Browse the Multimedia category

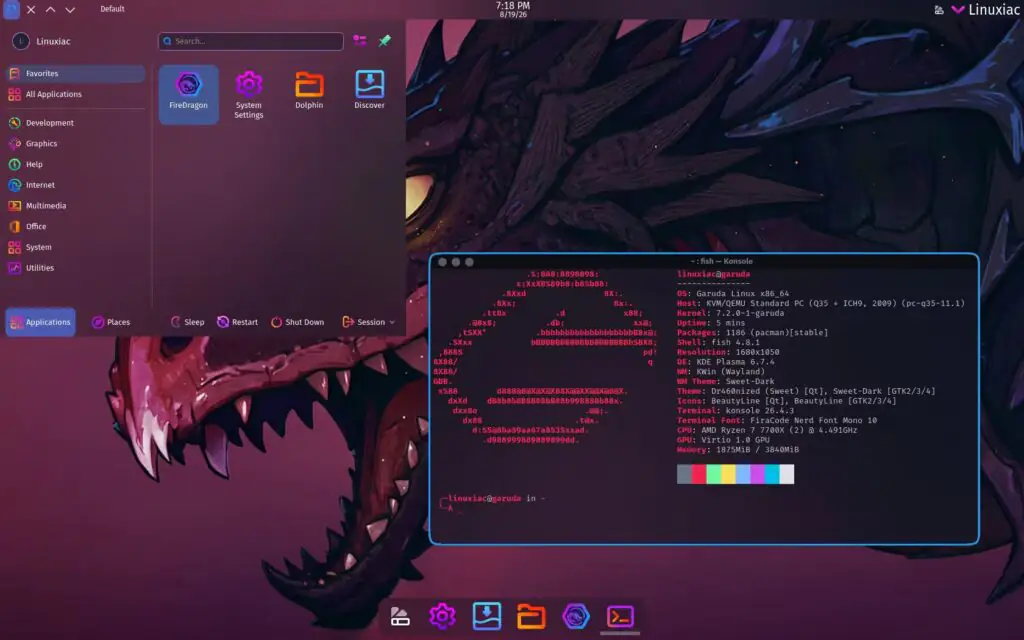tap(75, 206)
